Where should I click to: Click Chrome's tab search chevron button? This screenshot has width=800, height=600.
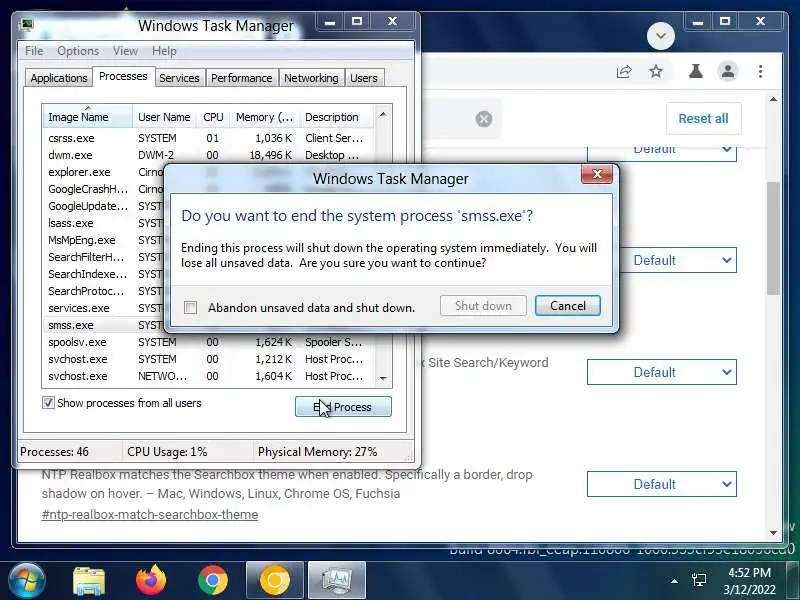[x=661, y=36]
